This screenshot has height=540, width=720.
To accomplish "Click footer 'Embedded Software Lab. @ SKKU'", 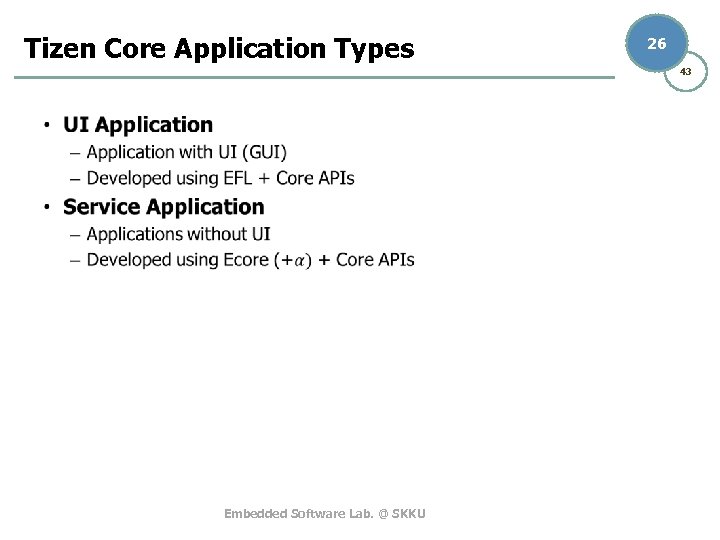I will coord(325,513).
